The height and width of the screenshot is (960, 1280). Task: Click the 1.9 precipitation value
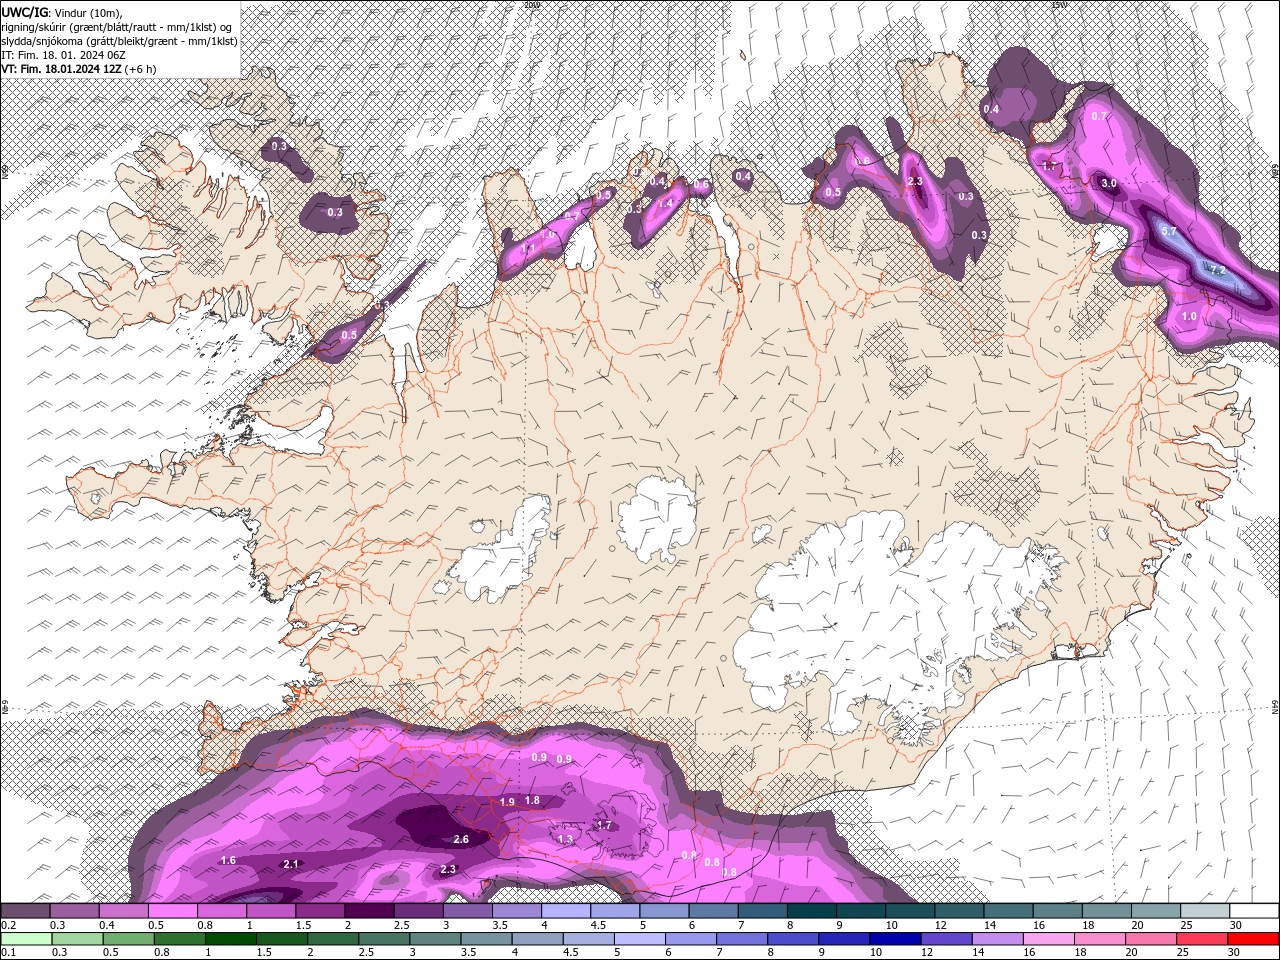click(507, 802)
